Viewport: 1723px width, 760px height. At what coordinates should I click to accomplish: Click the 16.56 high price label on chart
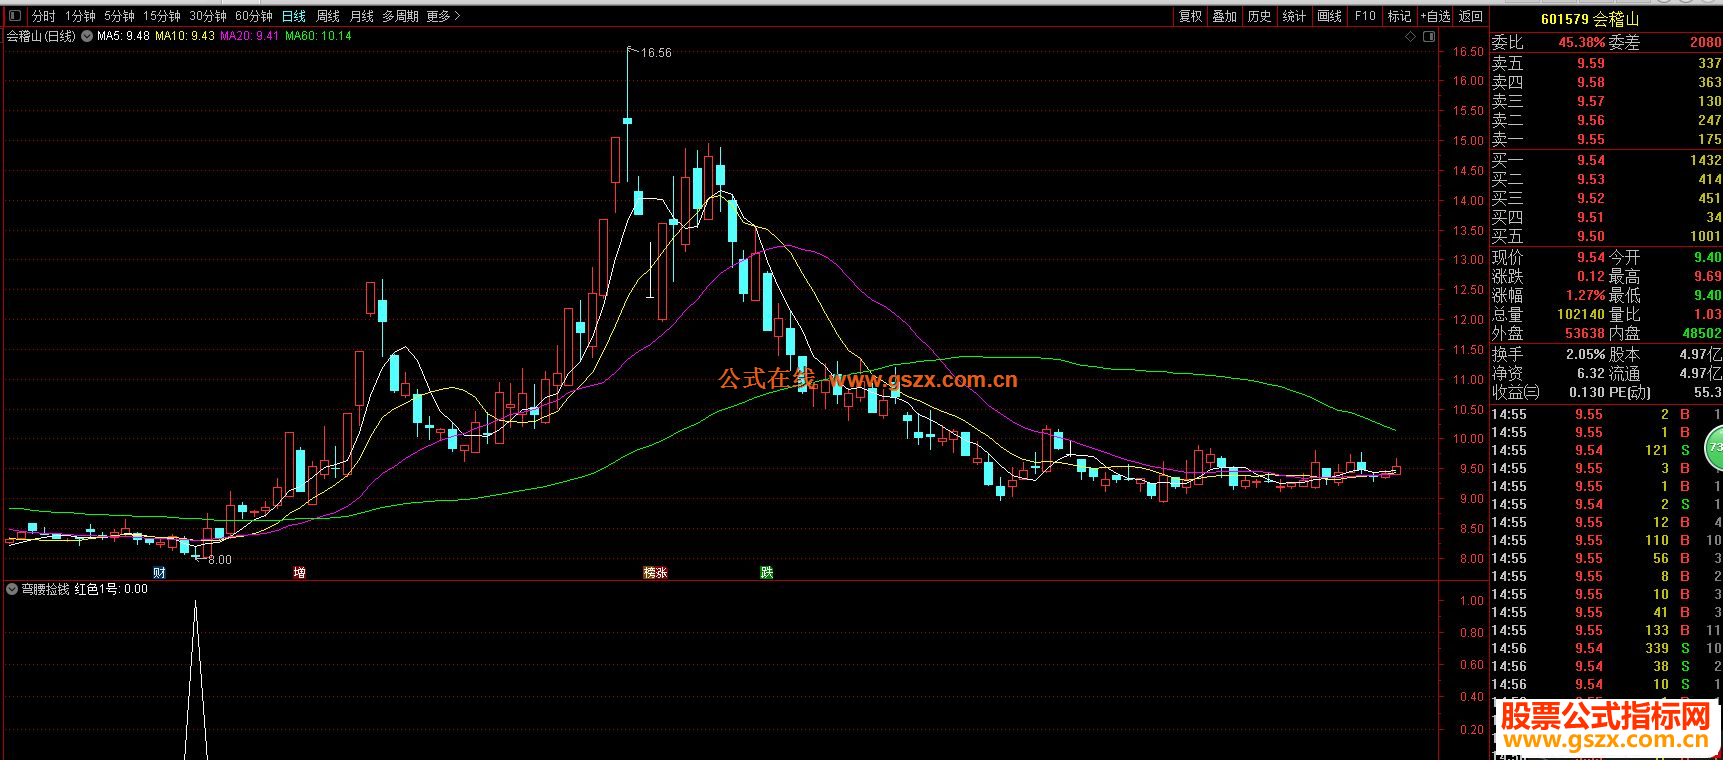click(x=656, y=53)
